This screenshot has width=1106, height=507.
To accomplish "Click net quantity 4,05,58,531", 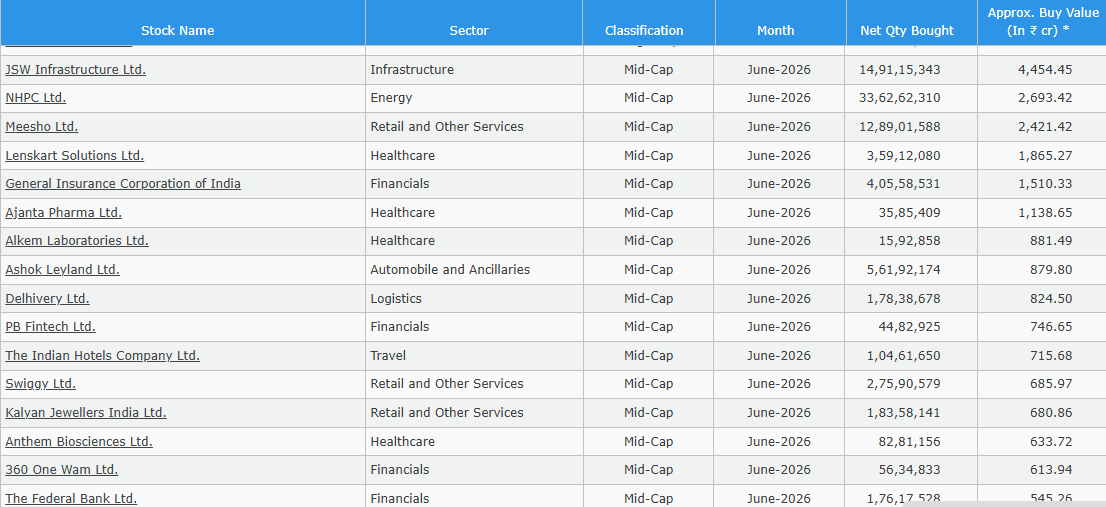I will coord(904,184).
